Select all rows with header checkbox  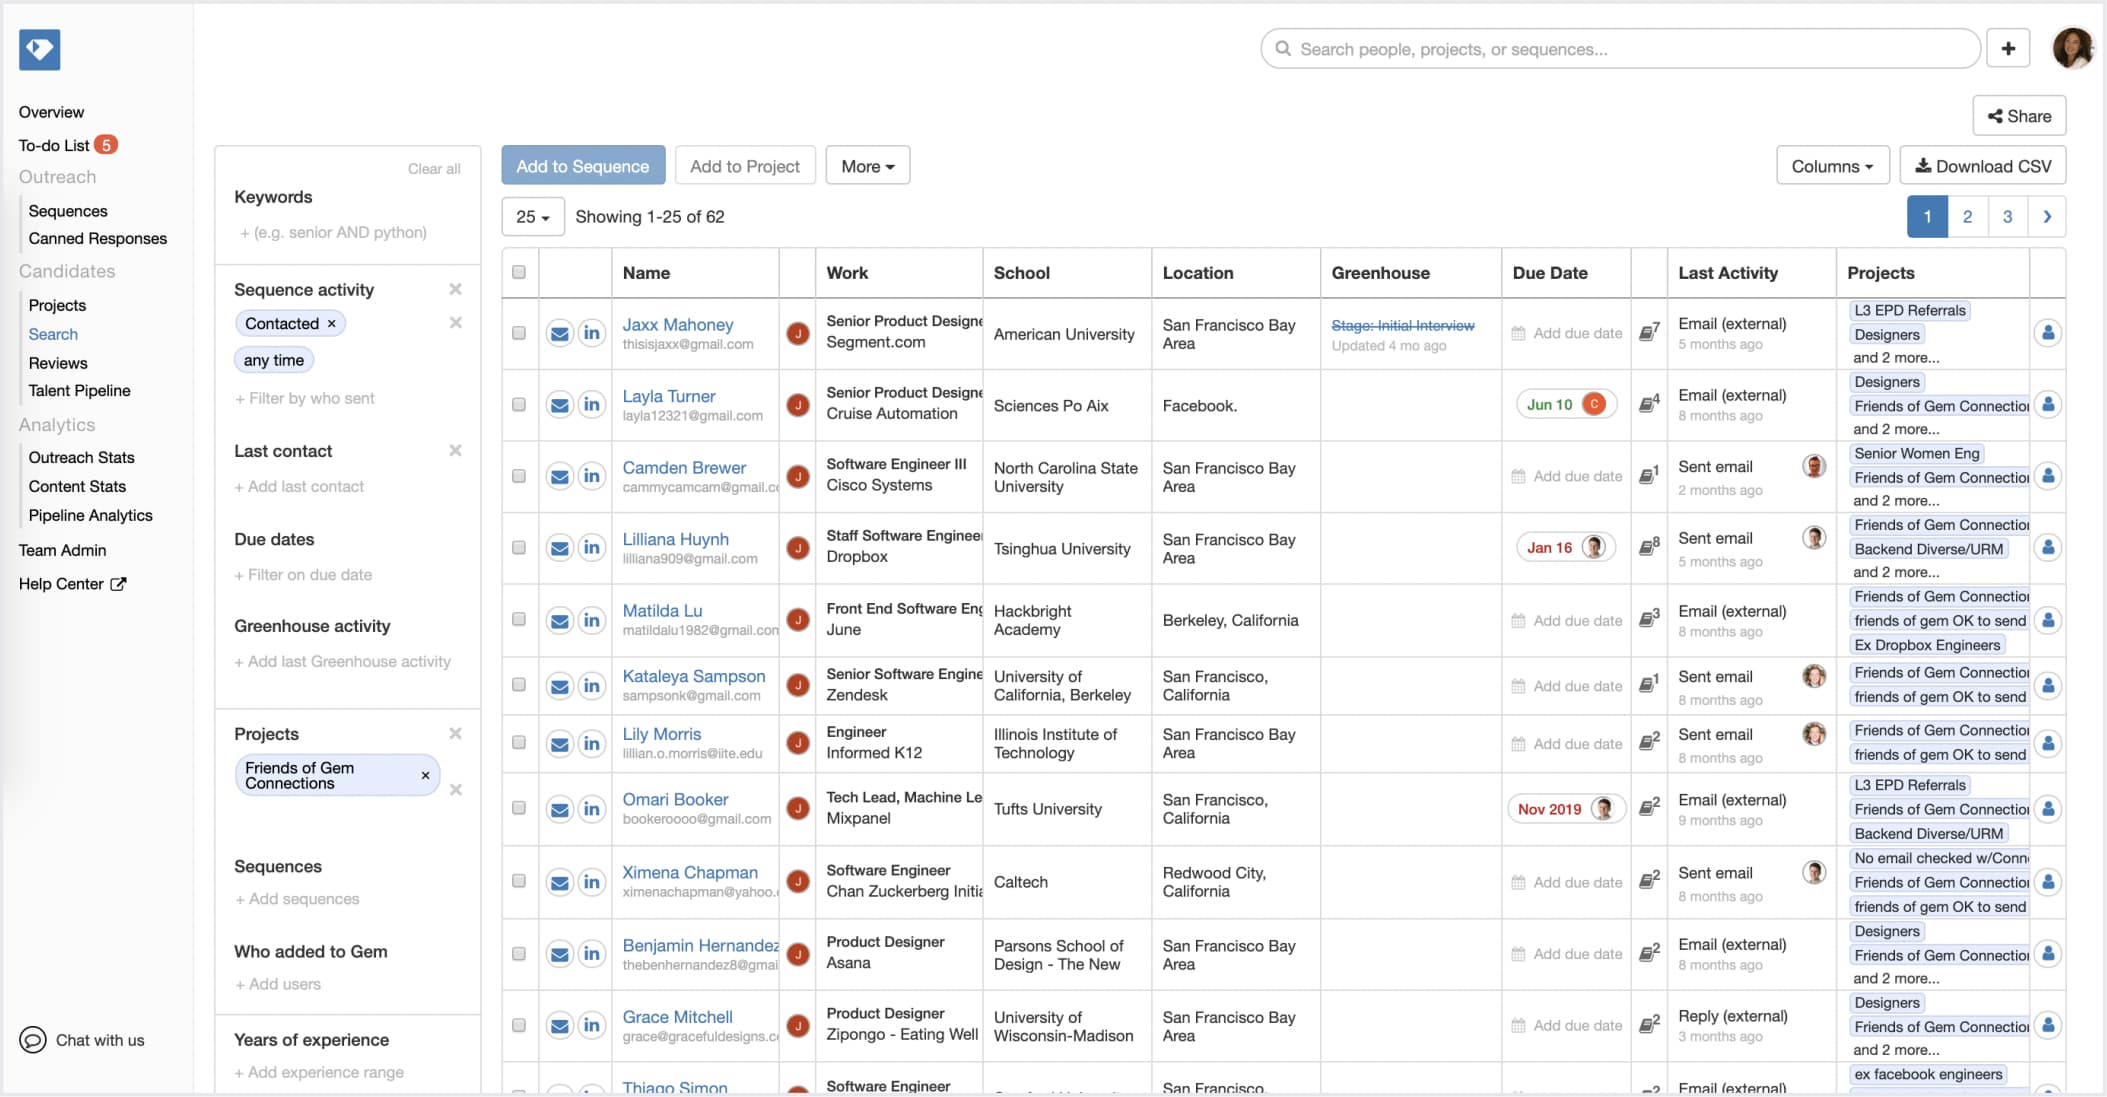[x=519, y=272]
